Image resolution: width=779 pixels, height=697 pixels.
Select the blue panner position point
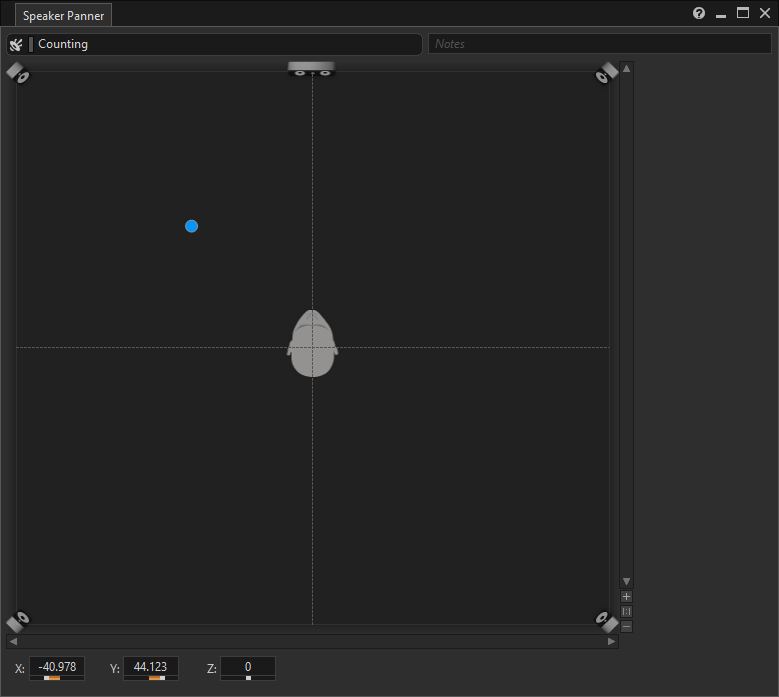[191, 227]
